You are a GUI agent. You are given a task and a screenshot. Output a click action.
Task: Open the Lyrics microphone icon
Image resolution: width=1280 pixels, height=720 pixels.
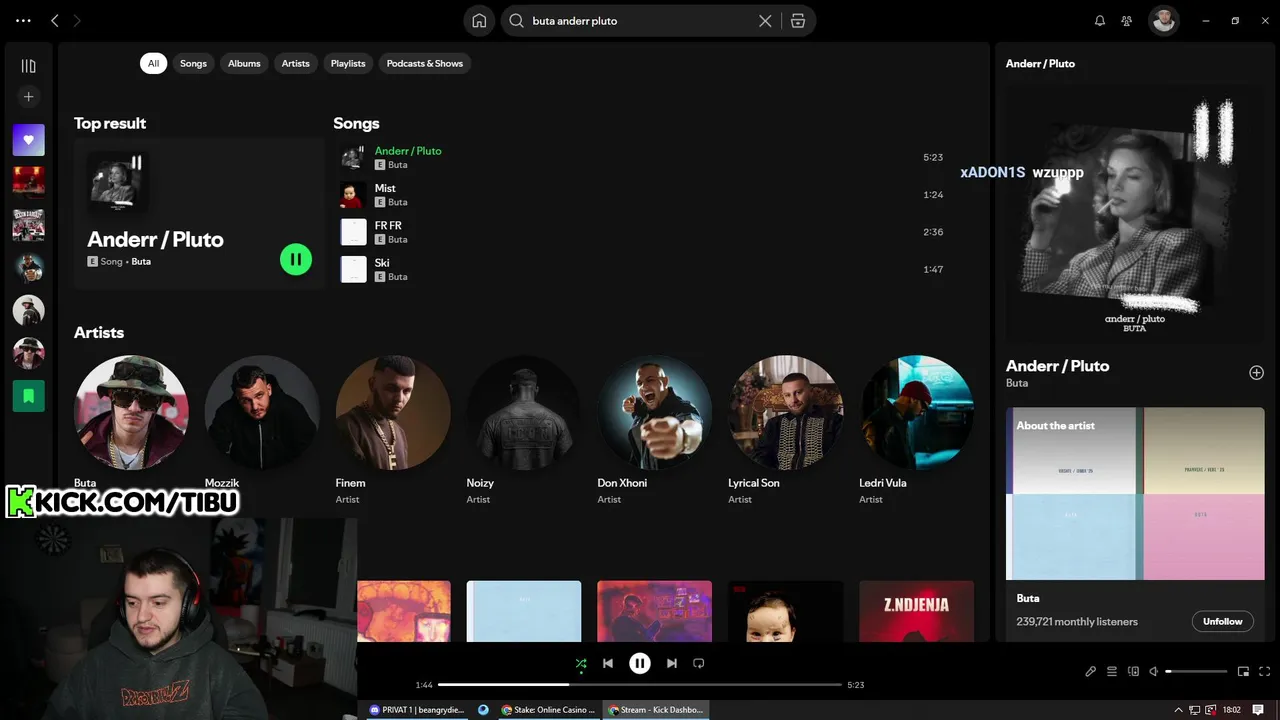pos(1091,672)
